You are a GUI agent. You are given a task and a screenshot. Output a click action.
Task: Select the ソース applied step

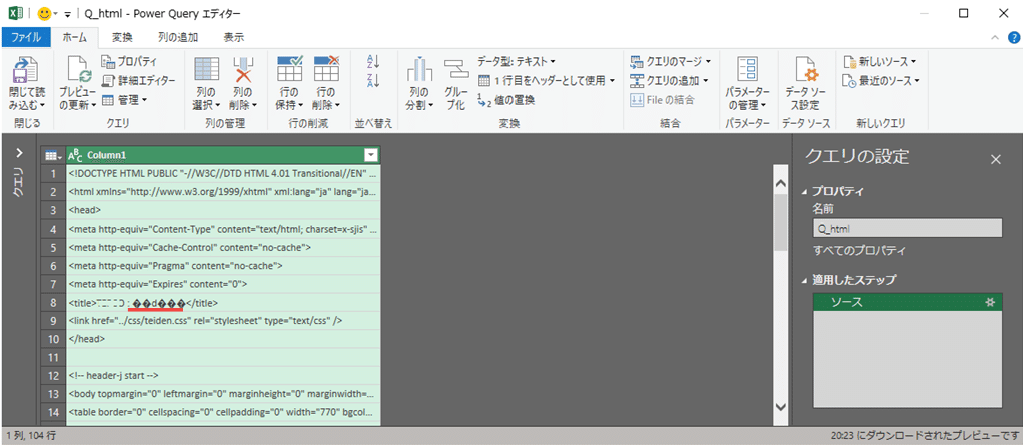tap(907, 302)
